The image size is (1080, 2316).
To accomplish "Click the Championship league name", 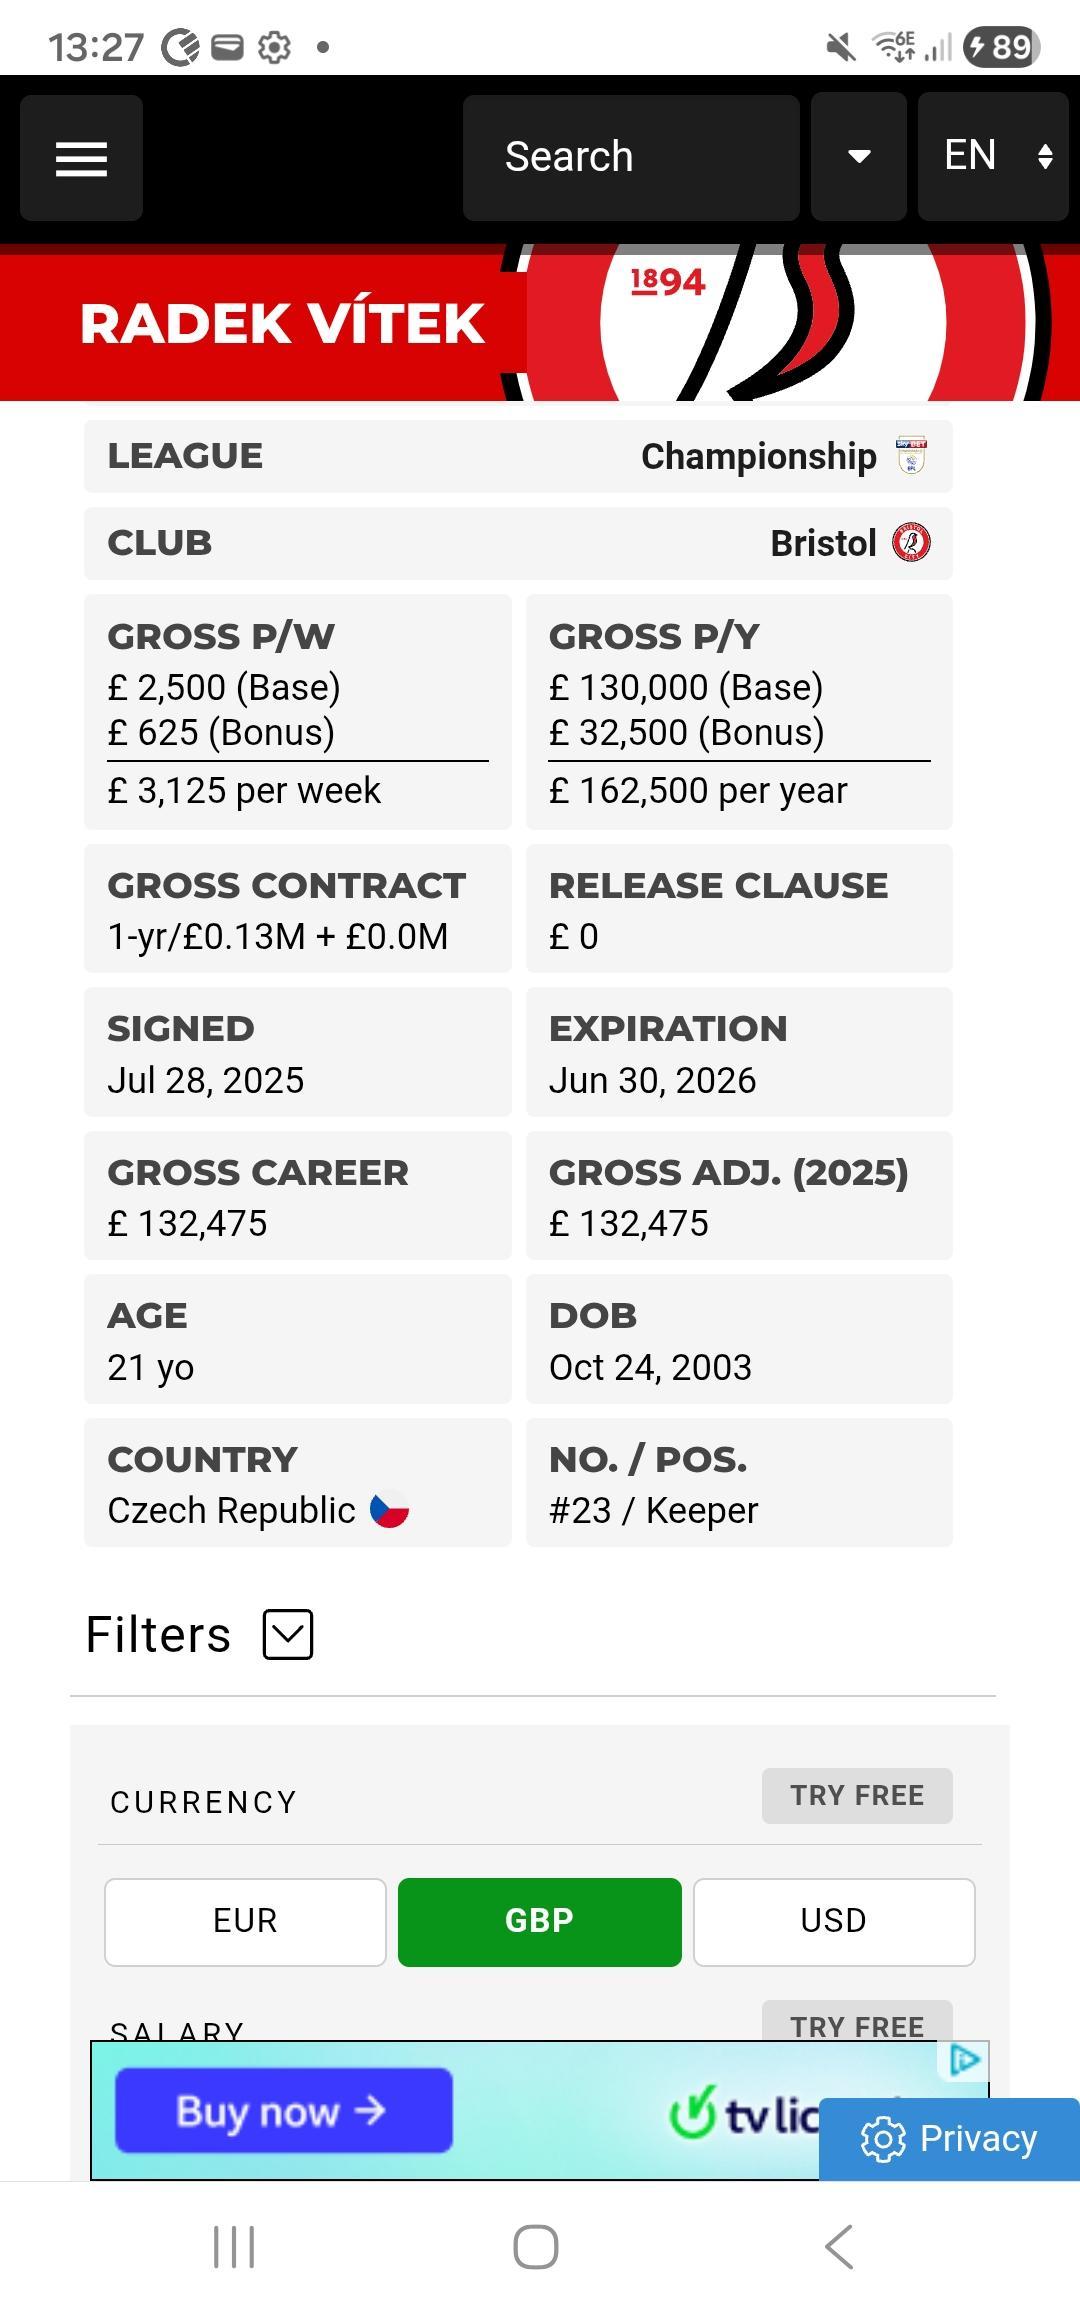I will pyautogui.click(x=759, y=456).
